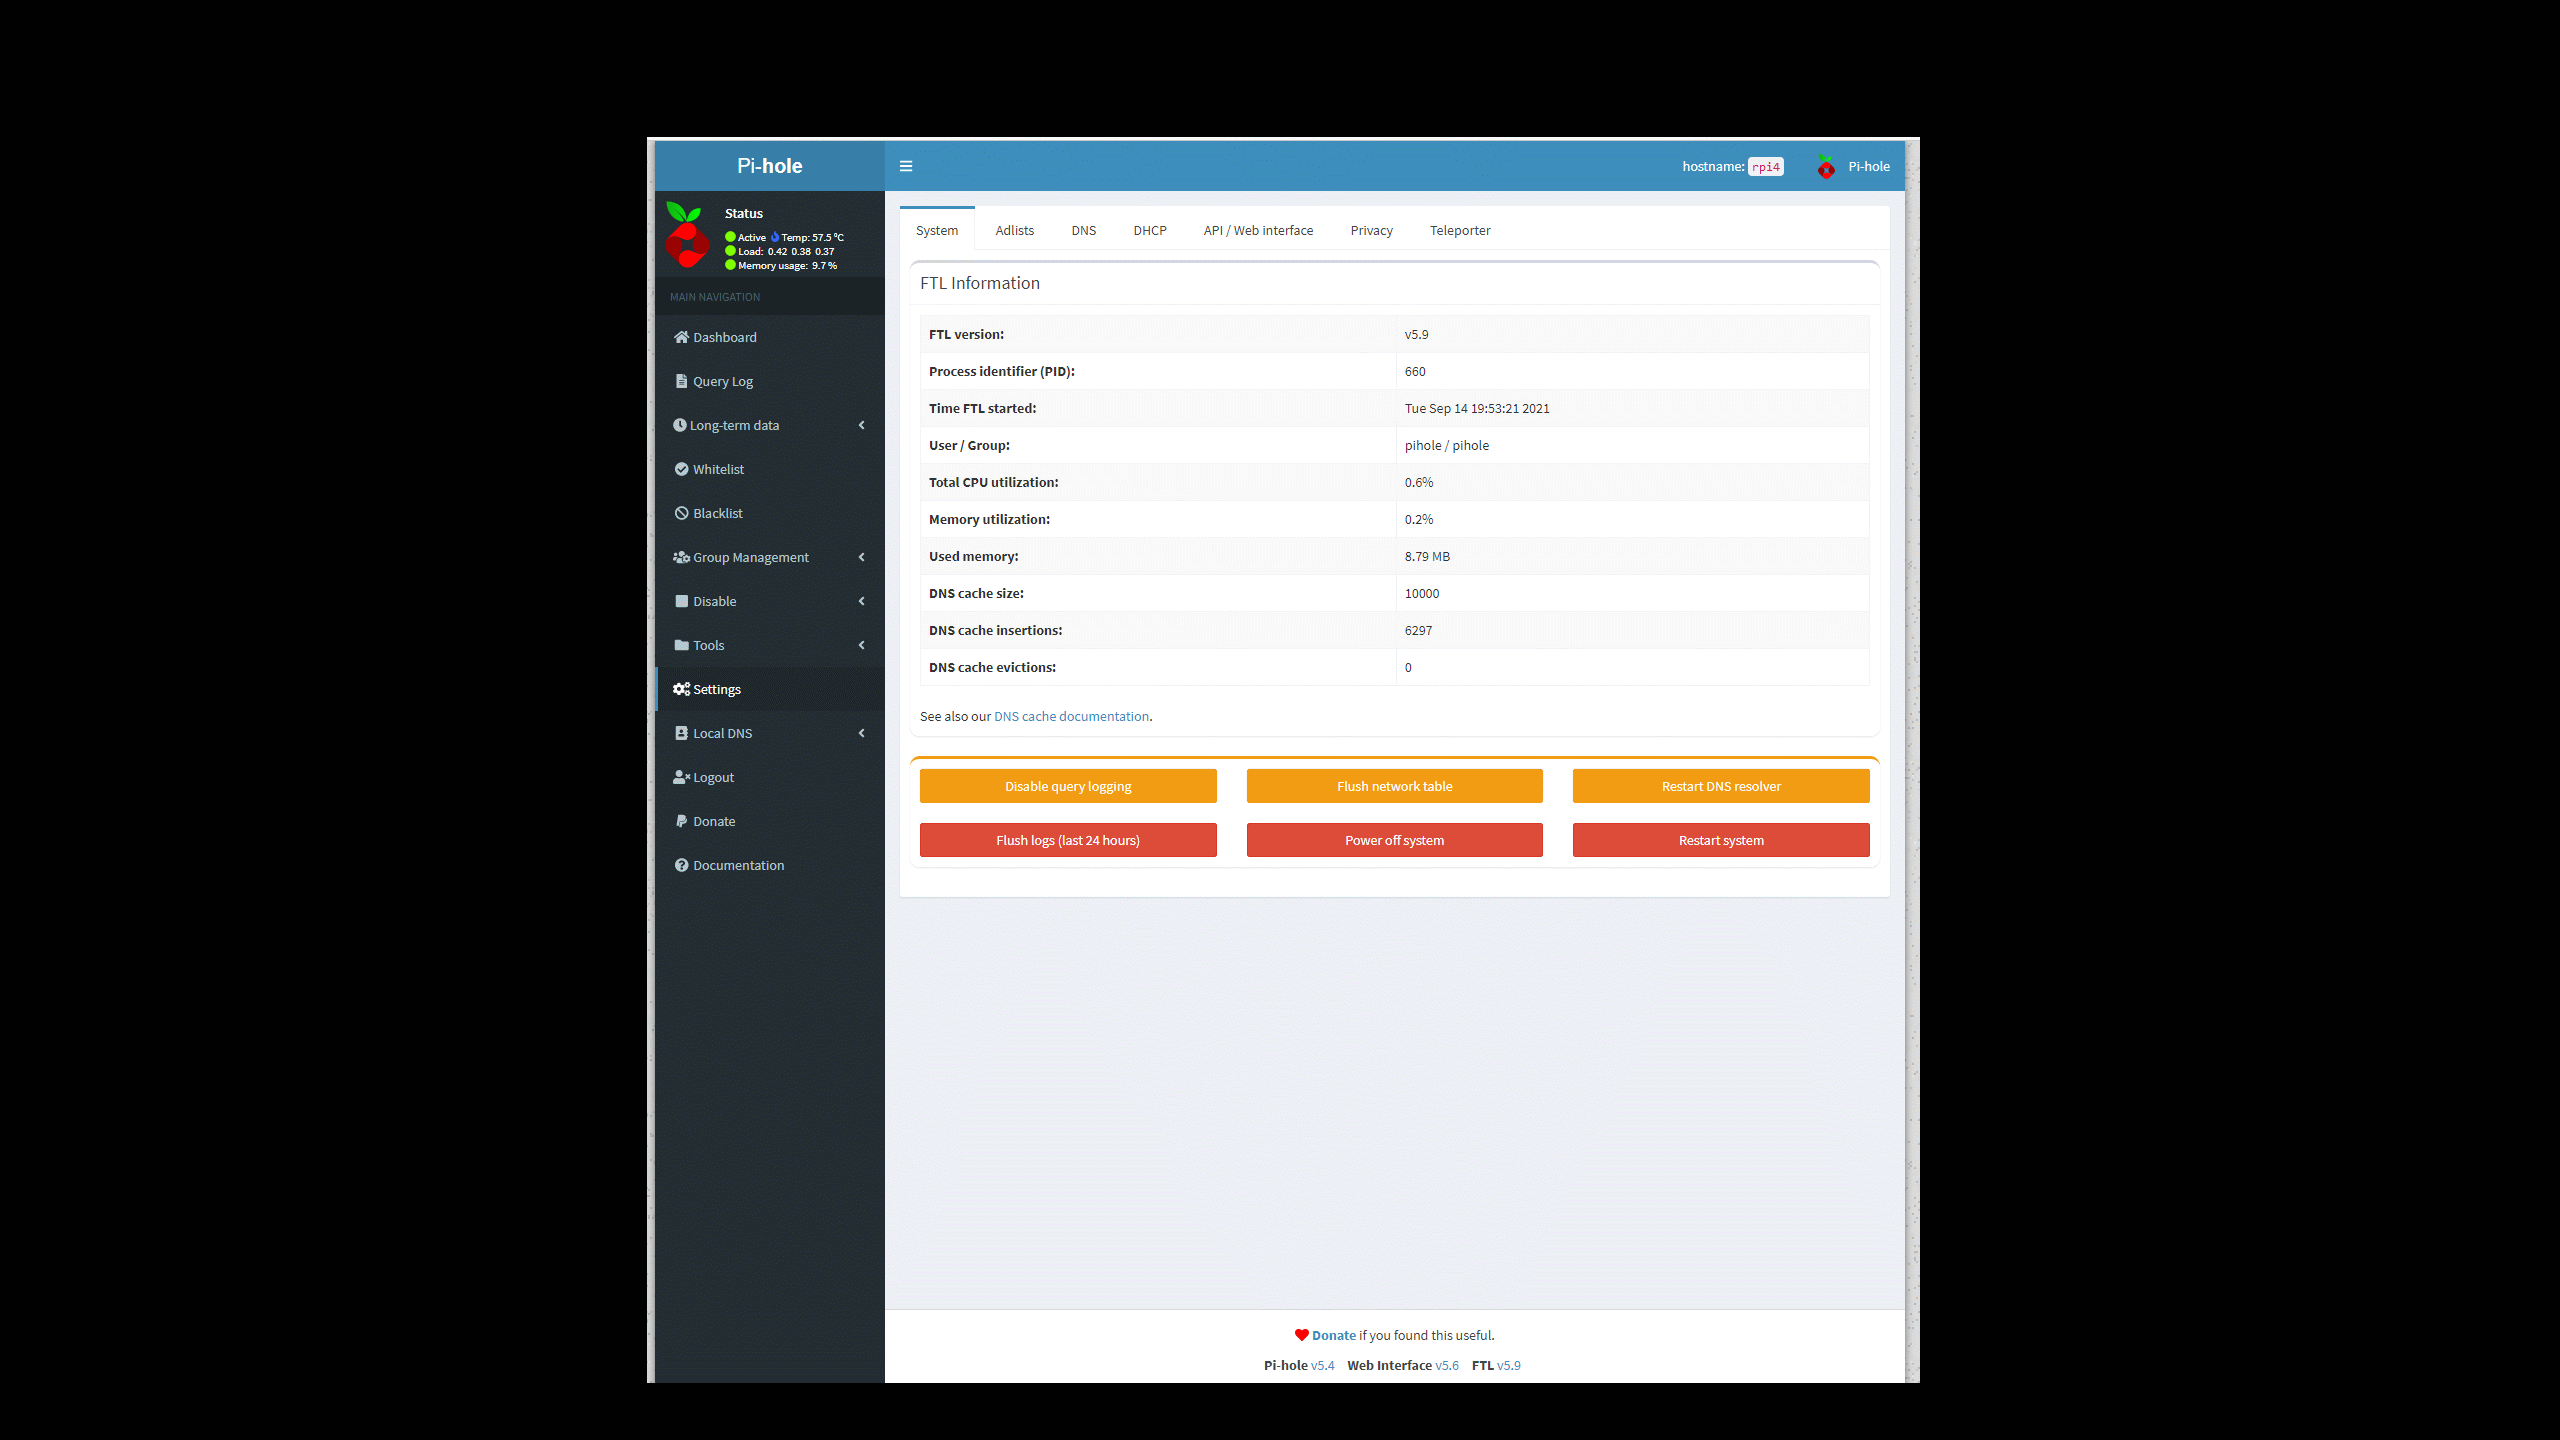Open the DNS cache documentation link
This screenshot has height=1440, width=2560.
point(1071,716)
